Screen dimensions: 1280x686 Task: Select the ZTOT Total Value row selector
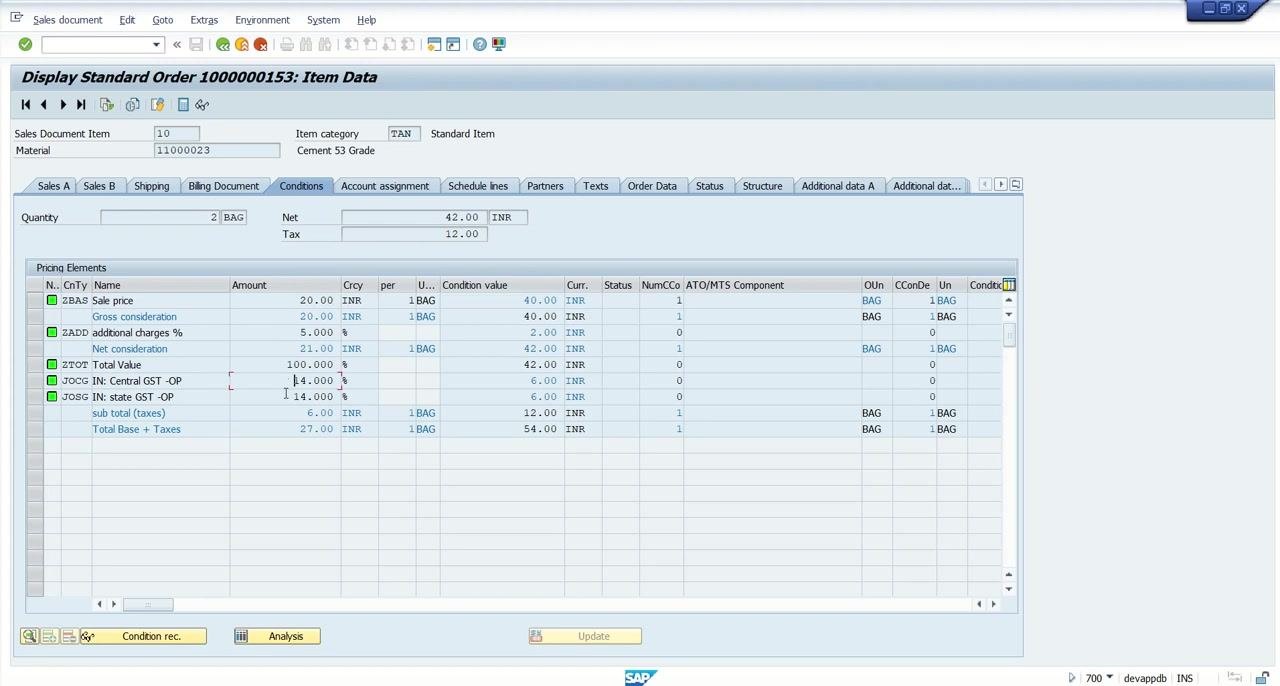coord(35,365)
